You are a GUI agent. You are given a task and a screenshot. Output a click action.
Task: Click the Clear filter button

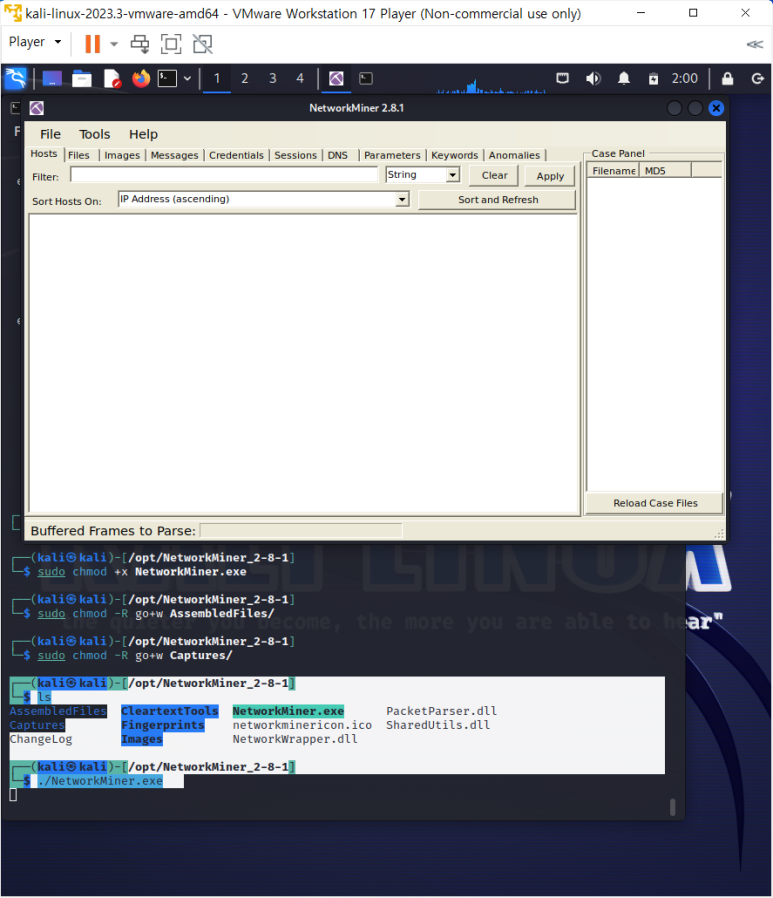coord(494,175)
